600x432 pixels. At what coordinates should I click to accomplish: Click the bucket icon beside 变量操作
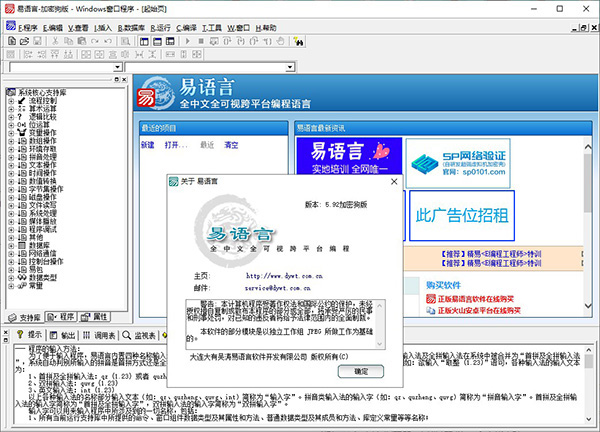coord(21,132)
